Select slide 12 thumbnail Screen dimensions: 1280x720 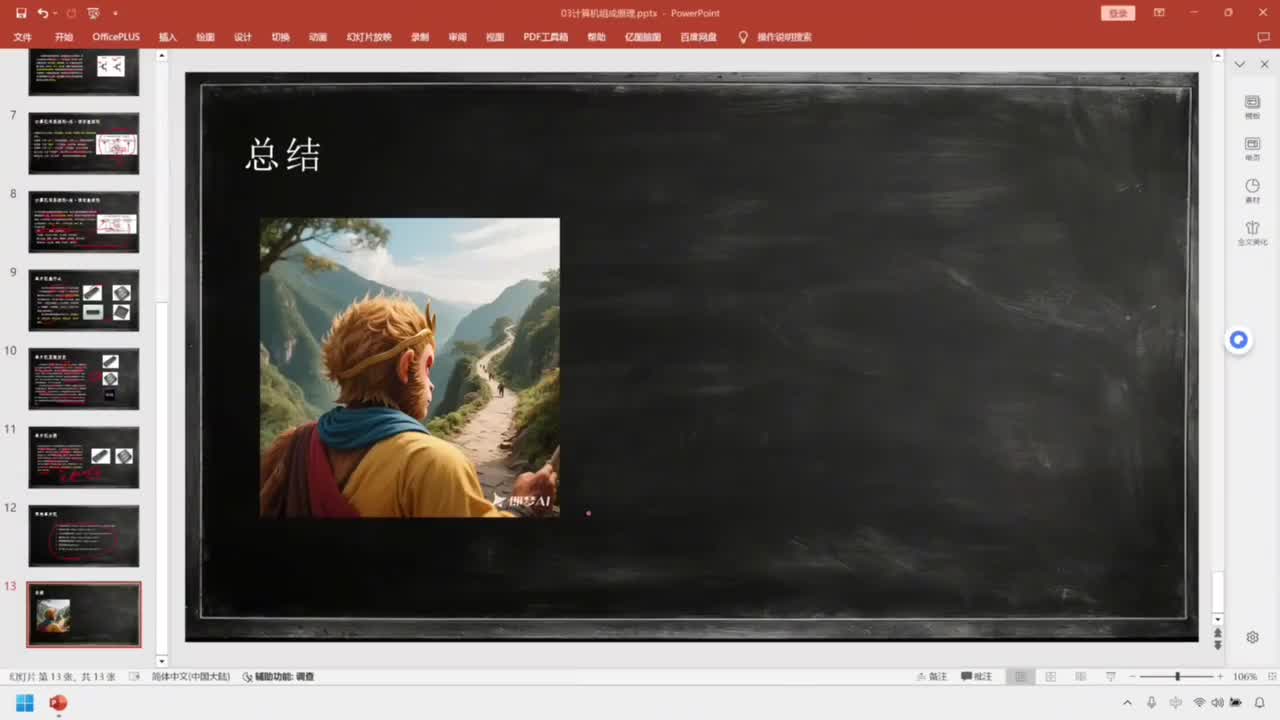pos(83,536)
